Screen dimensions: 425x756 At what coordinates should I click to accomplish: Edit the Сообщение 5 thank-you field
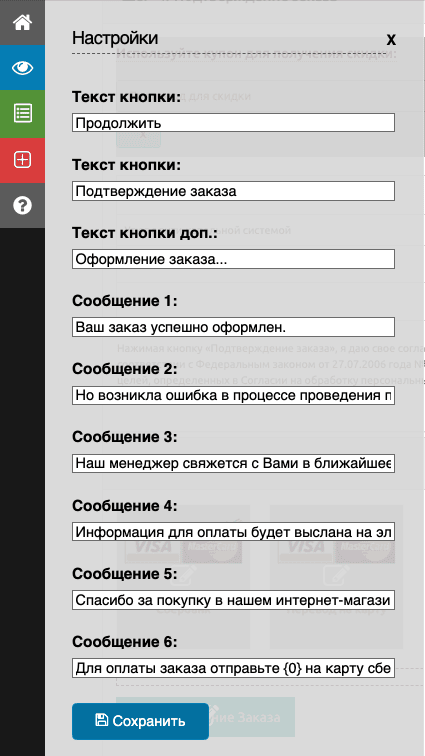233,600
